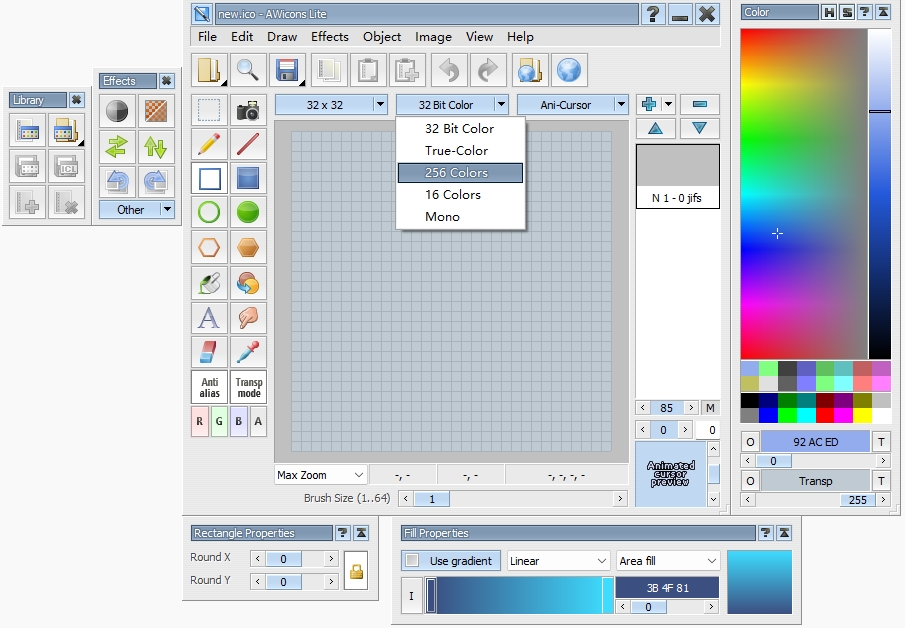
Task: Open the Effects menu
Action: 330,36
